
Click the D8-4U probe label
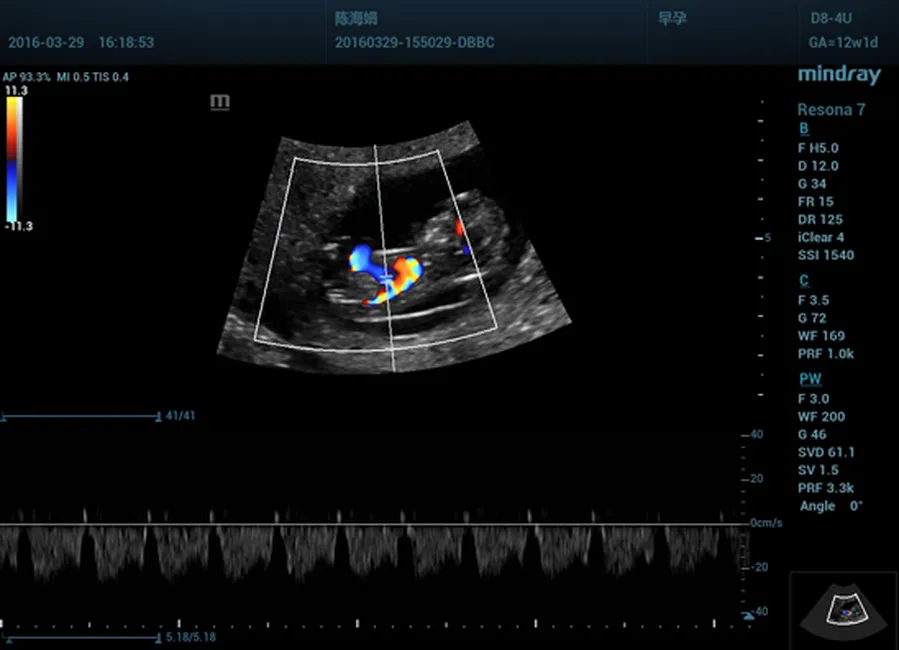pos(831,19)
